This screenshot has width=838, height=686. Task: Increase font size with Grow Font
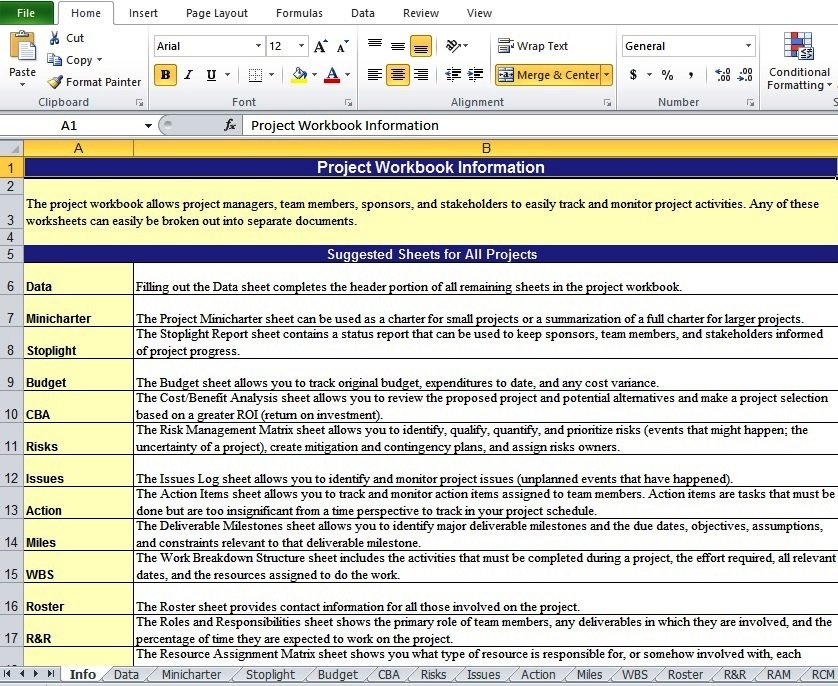click(320, 46)
